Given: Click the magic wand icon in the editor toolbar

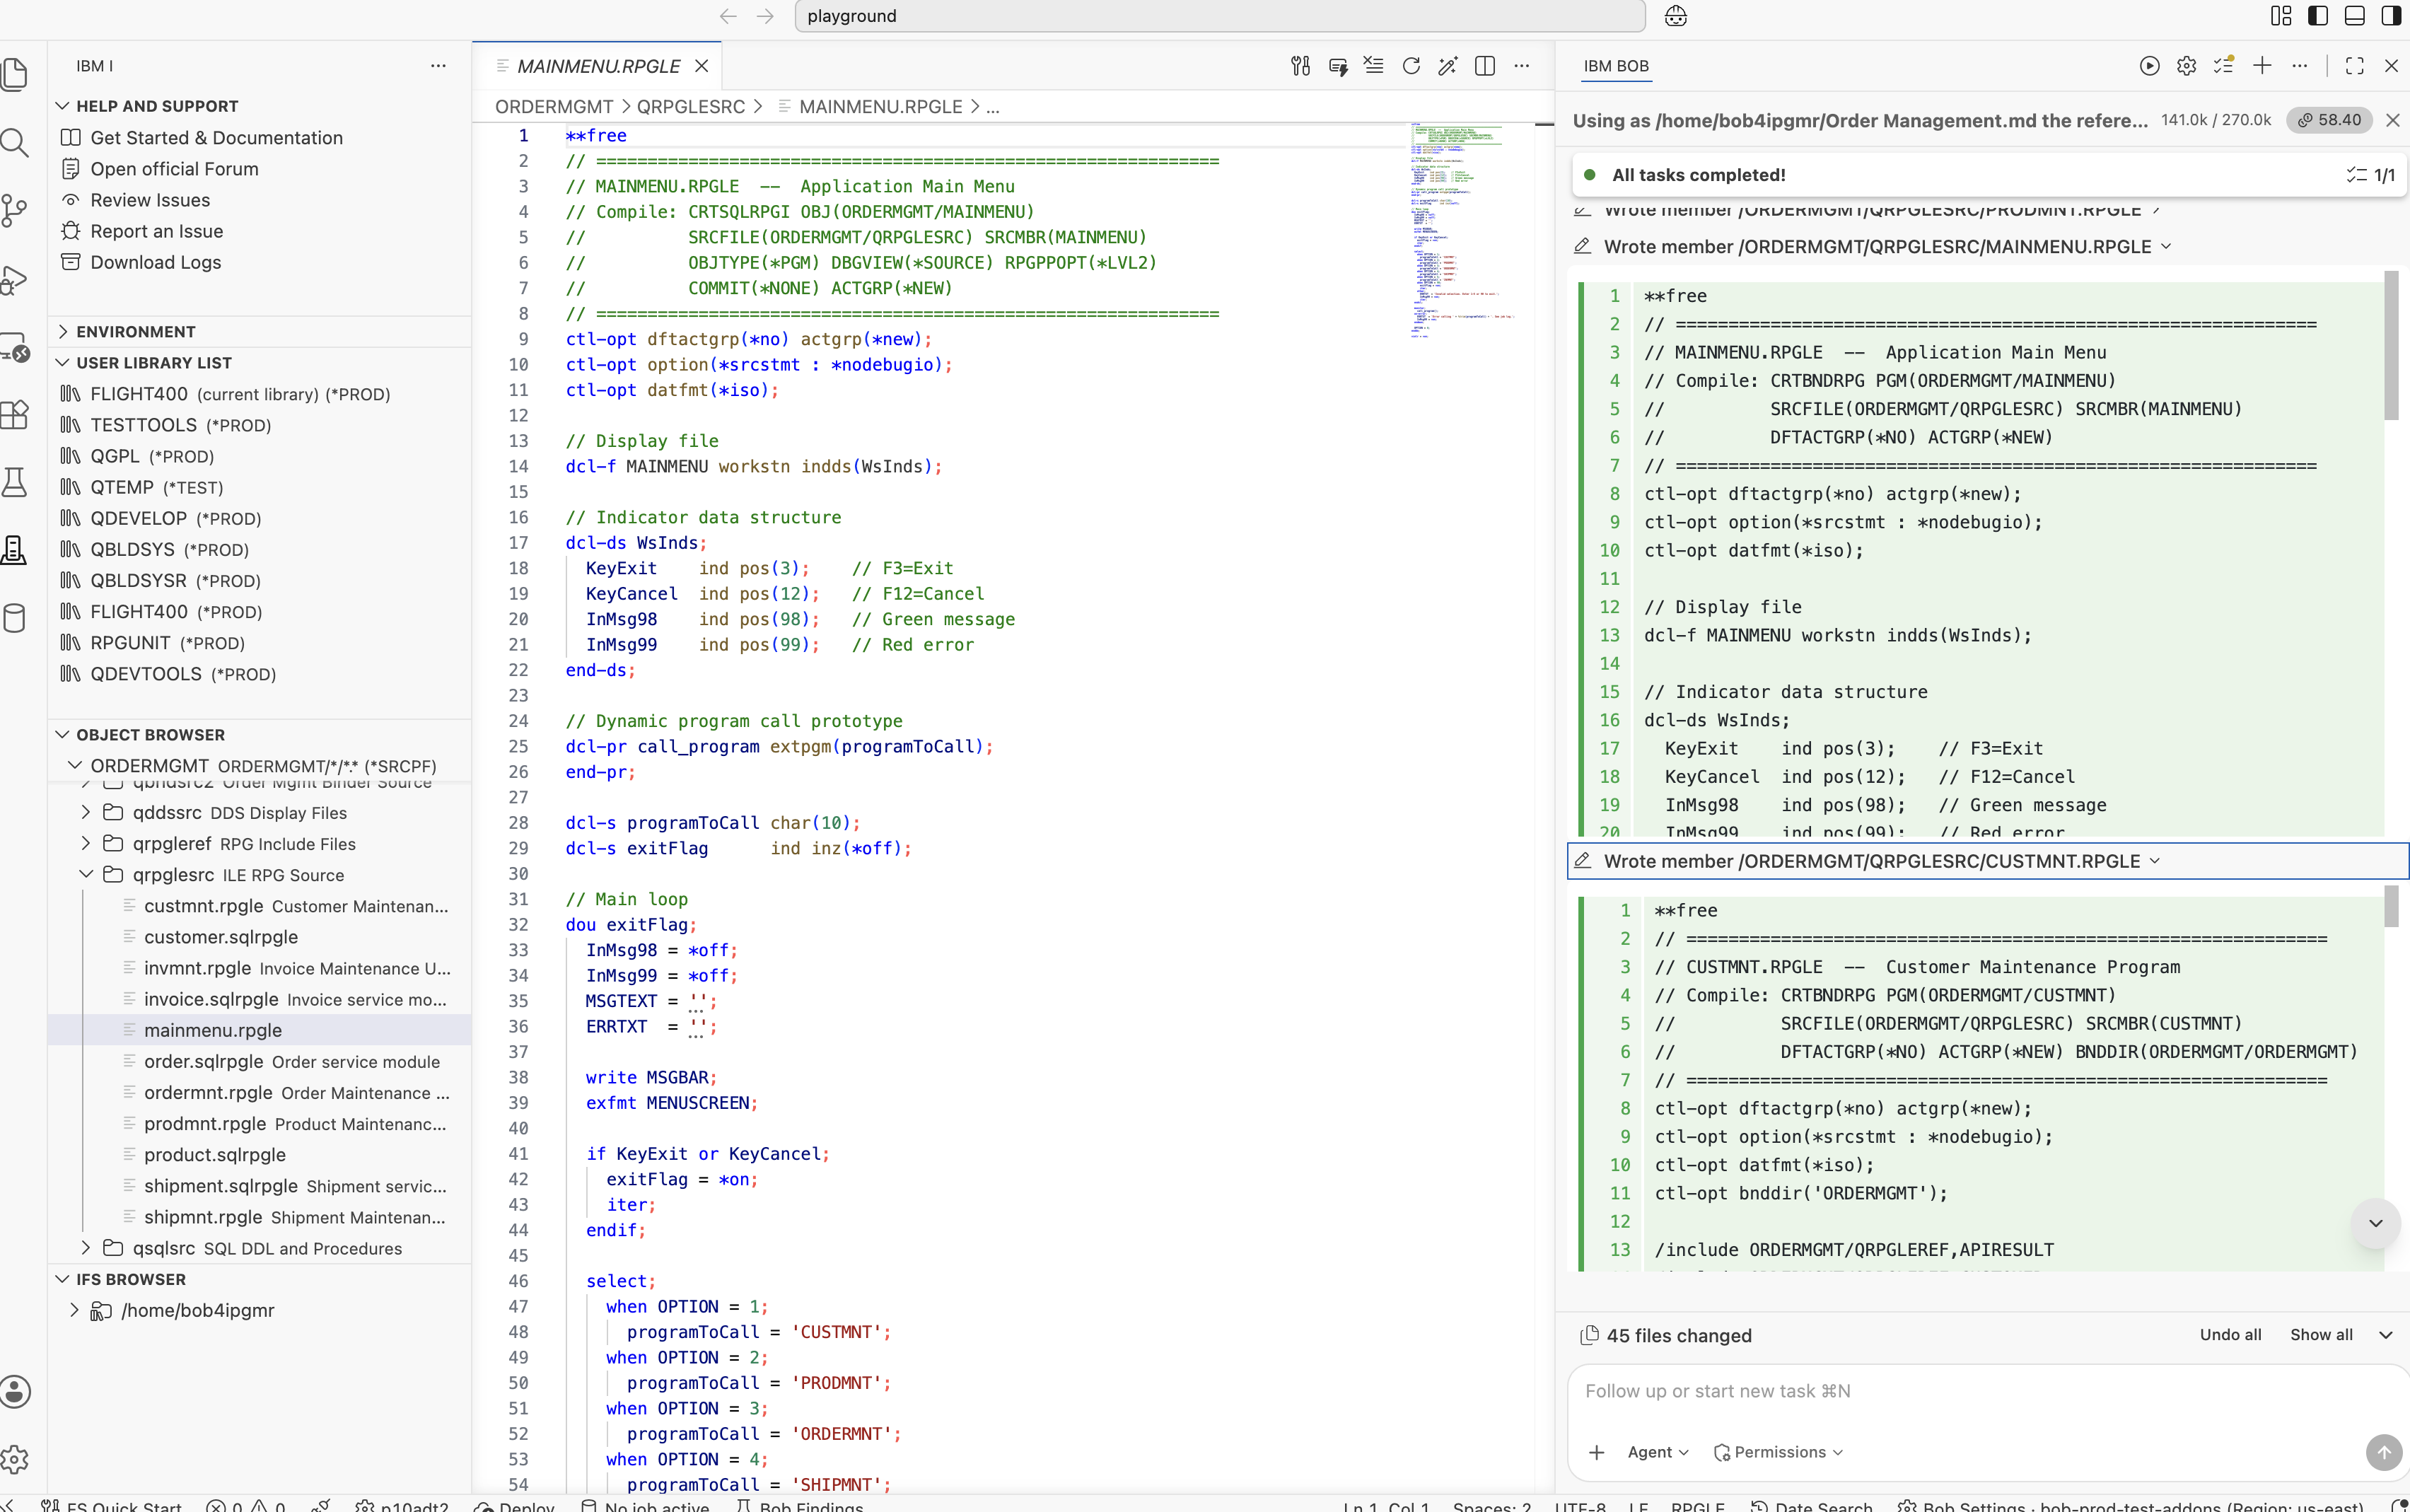Looking at the screenshot, I should pyautogui.click(x=1447, y=66).
